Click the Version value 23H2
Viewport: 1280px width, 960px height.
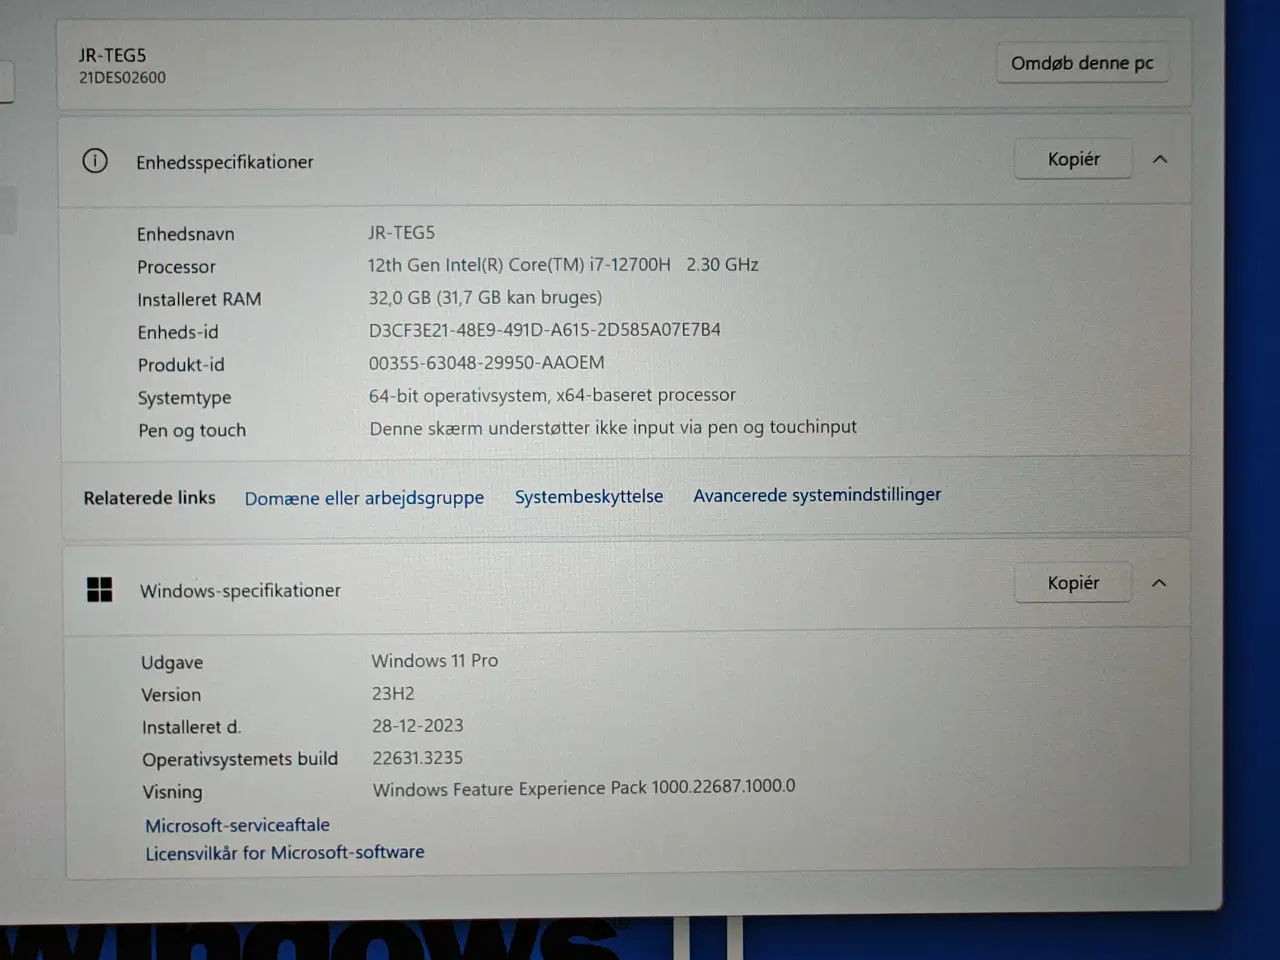393,693
